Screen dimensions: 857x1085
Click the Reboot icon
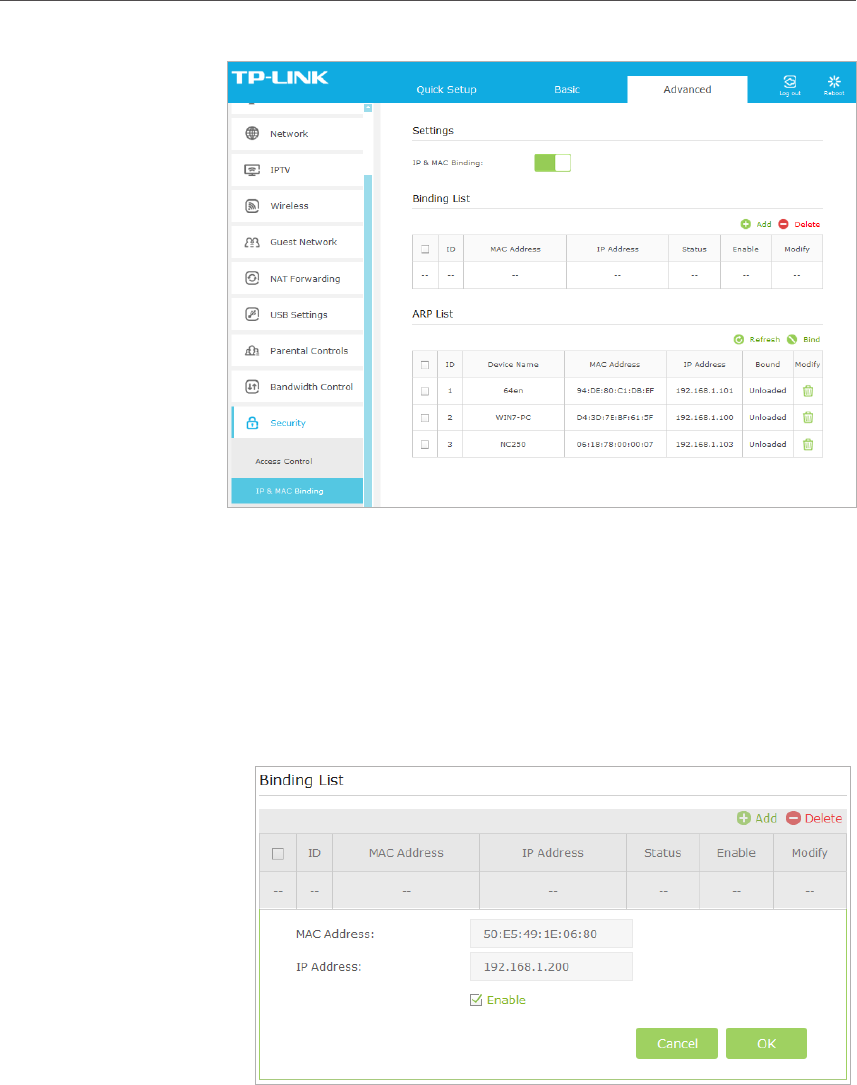point(834,82)
